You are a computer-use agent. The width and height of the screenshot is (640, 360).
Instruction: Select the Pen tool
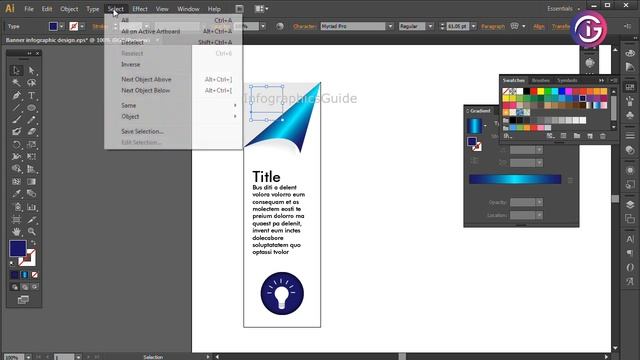[16, 96]
